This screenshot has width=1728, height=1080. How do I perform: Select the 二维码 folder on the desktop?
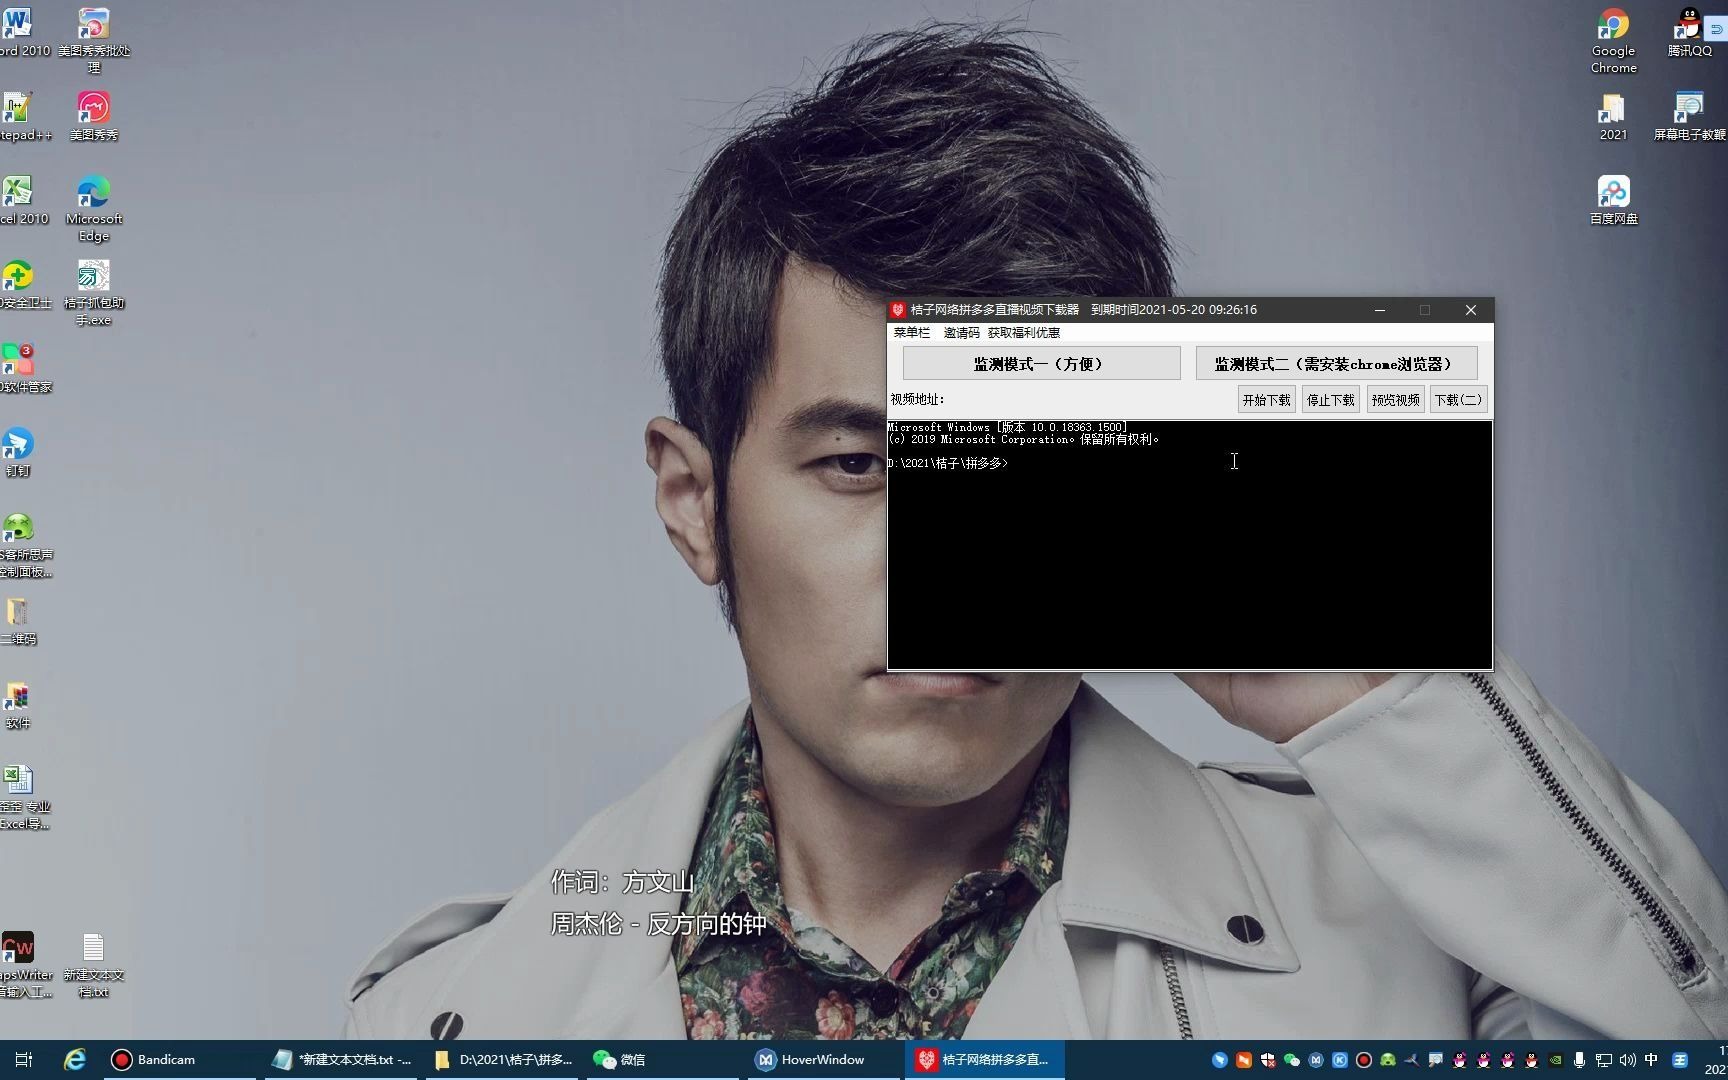(x=18, y=620)
